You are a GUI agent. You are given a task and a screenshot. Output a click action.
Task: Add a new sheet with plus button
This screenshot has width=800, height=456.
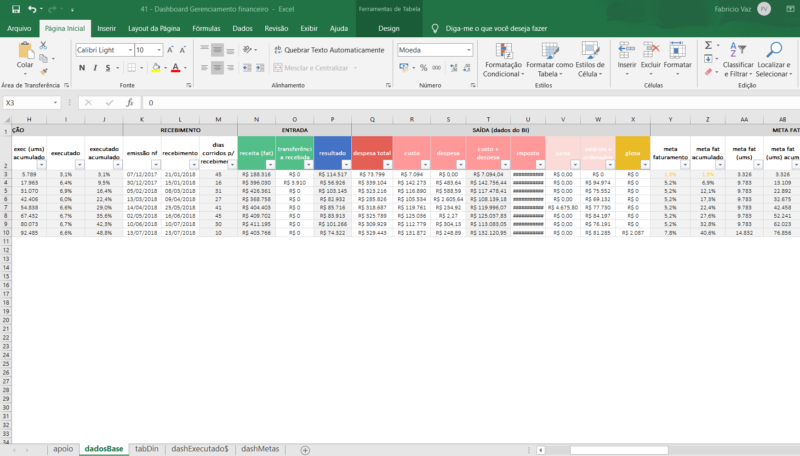tap(305, 450)
